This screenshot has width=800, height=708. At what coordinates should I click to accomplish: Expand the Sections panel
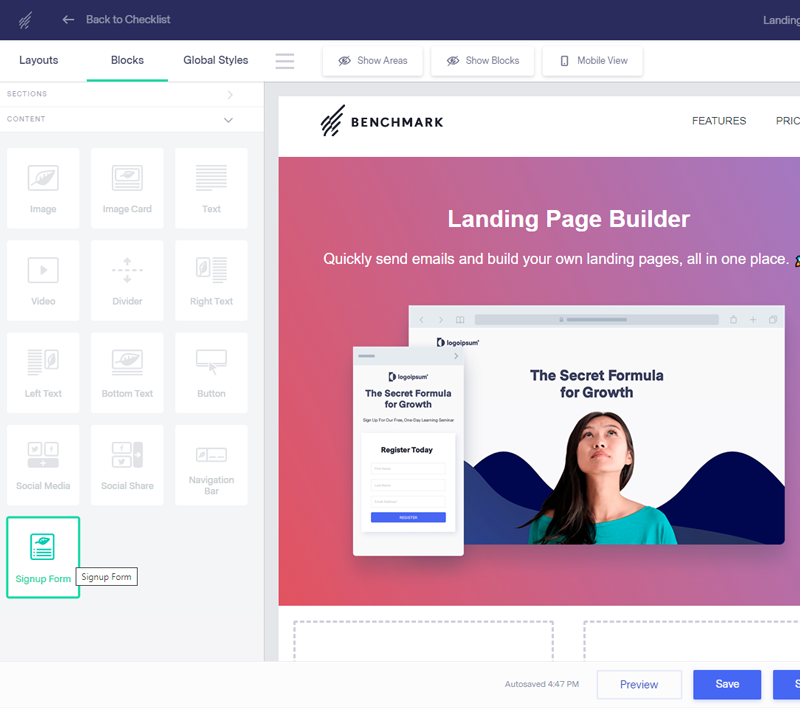tap(230, 94)
